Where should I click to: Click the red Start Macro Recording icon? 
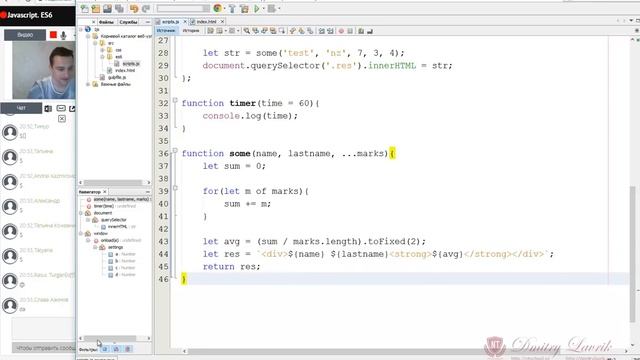[x=341, y=31]
